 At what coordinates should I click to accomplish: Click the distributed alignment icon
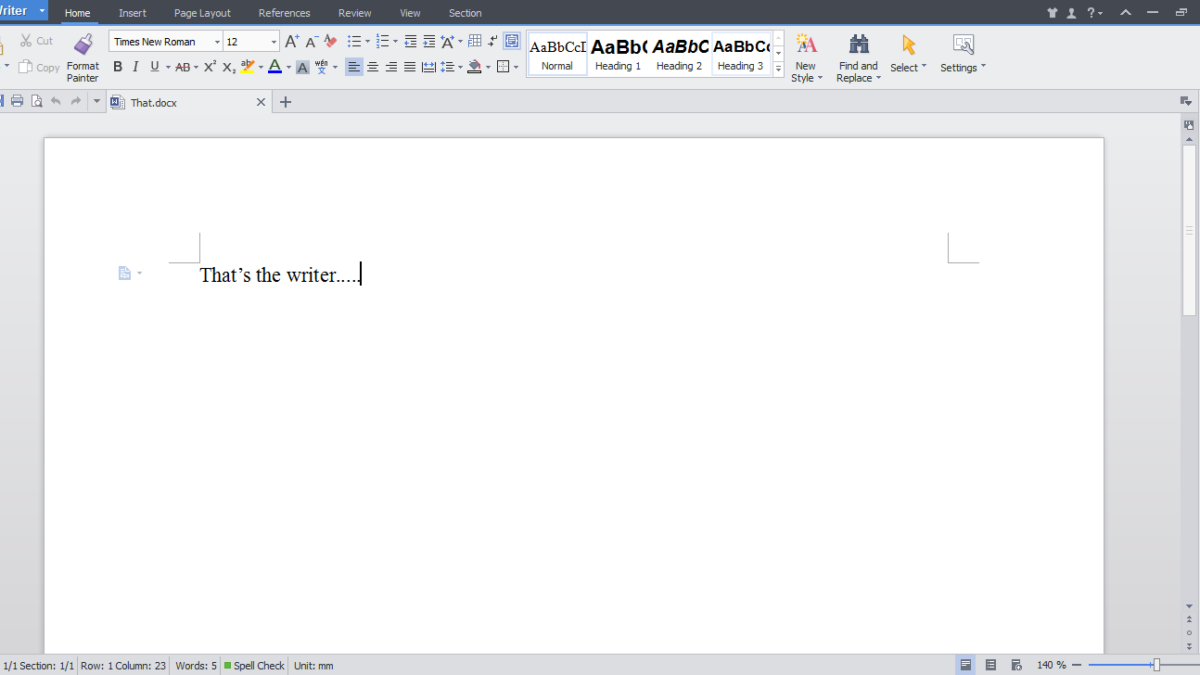click(x=428, y=67)
